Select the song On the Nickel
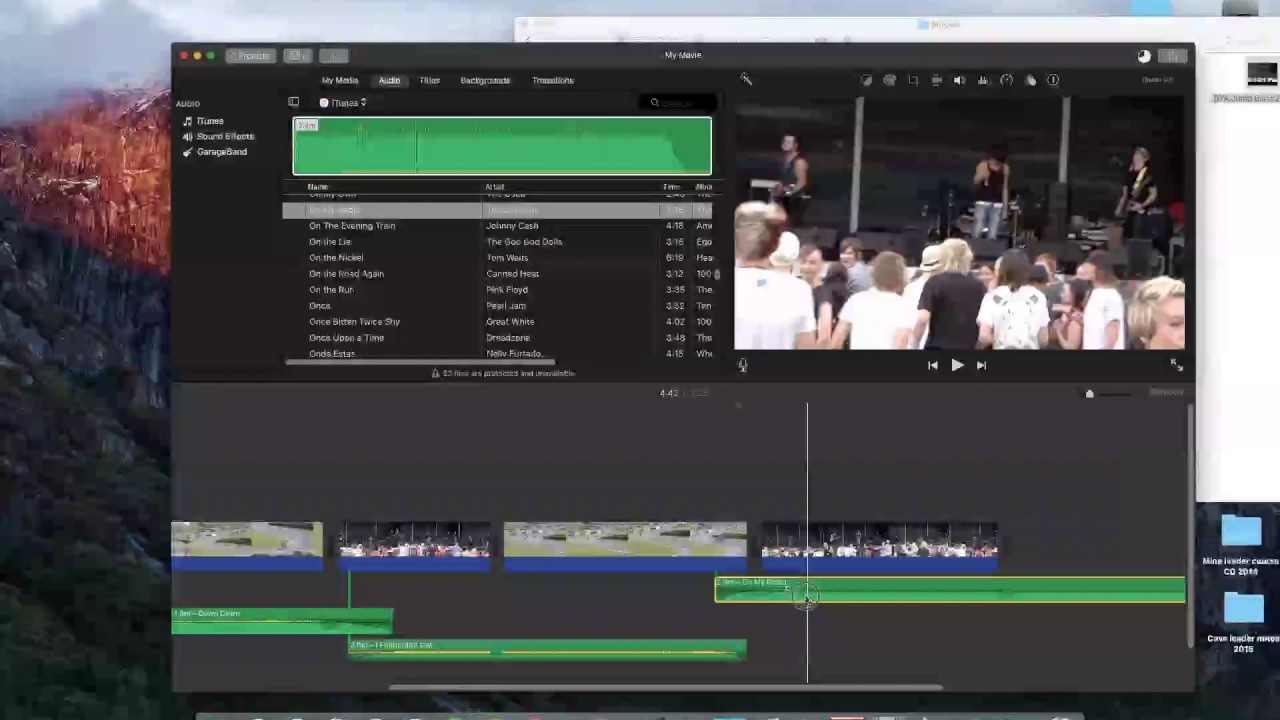This screenshot has height=720, width=1280. [x=336, y=258]
